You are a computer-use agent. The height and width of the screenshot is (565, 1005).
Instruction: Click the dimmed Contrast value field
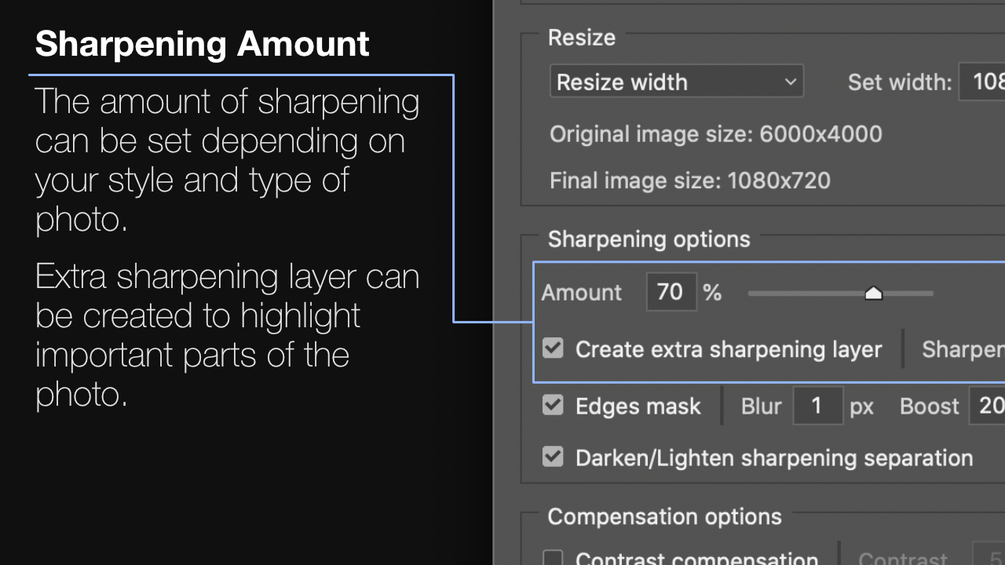pos(988,558)
